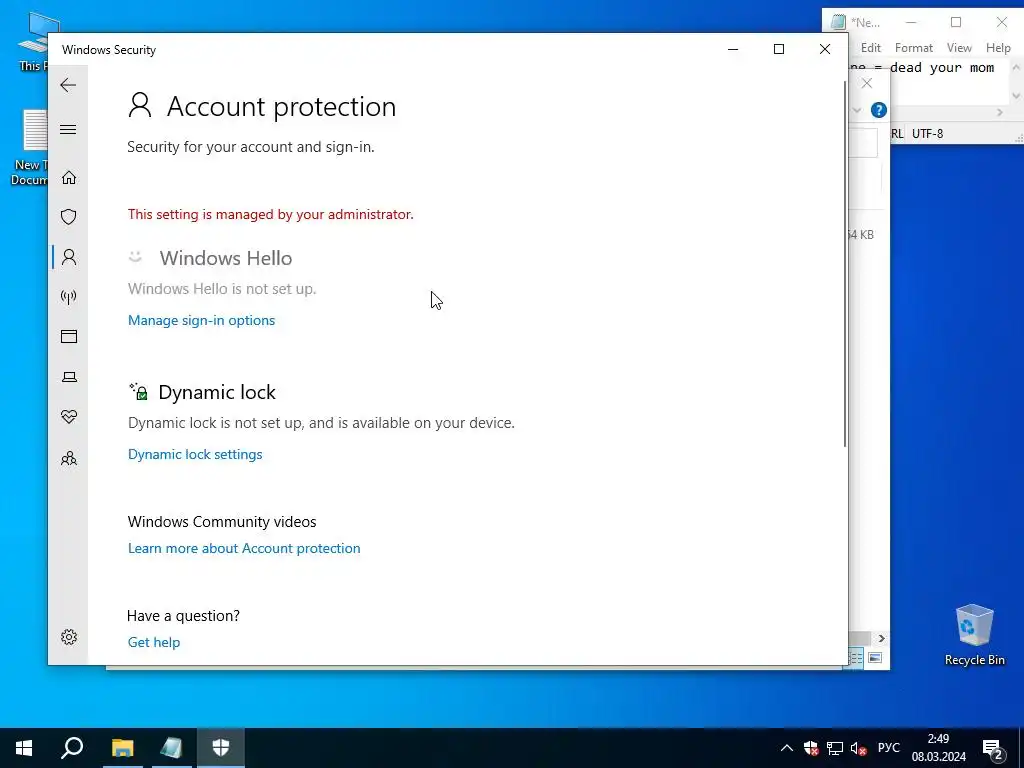This screenshot has height=768, width=1024.
Task: Switch to Notepad on taskbar
Action: pyautogui.click(x=171, y=748)
